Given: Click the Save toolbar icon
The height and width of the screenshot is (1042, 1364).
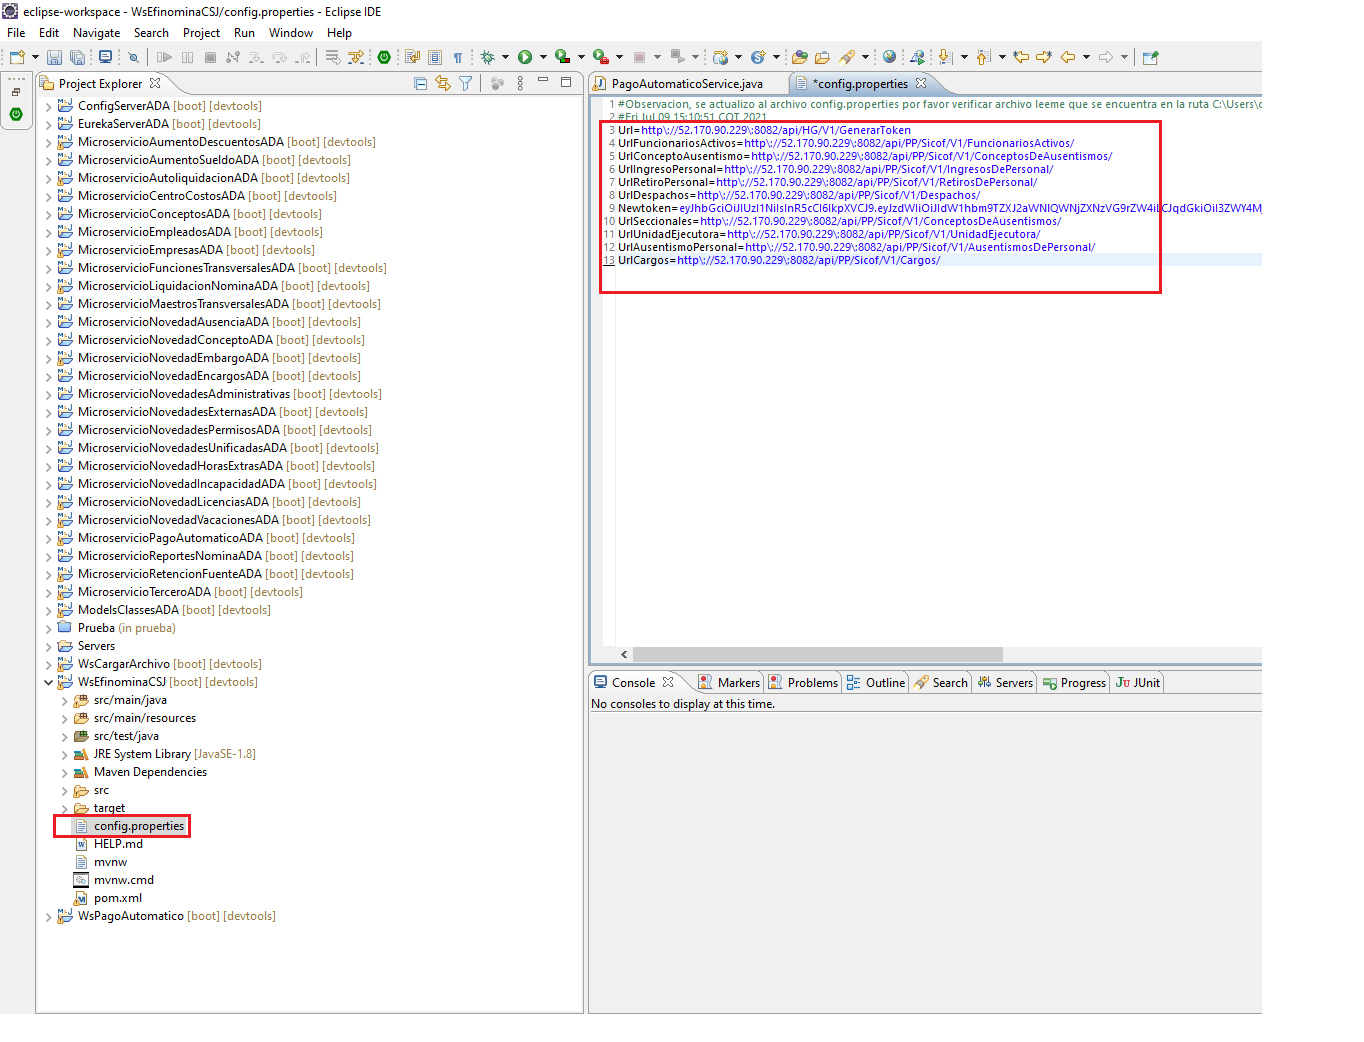Looking at the screenshot, I should click(x=54, y=58).
